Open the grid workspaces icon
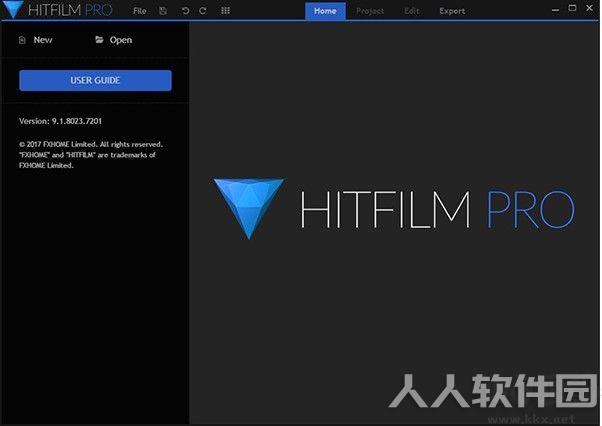 click(x=225, y=11)
